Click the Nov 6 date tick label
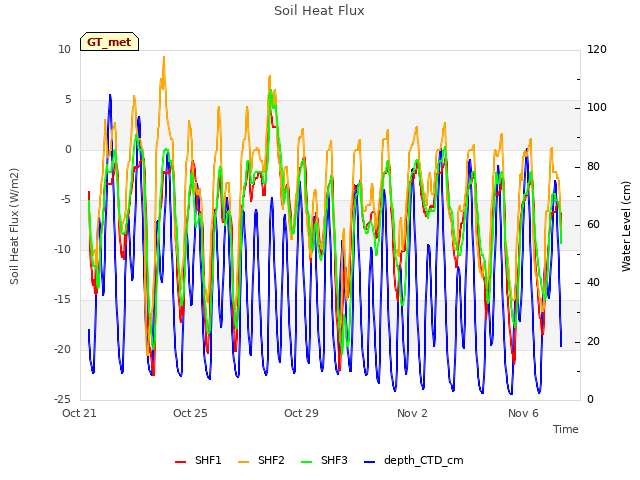This screenshot has width=640, height=480. pos(523,413)
